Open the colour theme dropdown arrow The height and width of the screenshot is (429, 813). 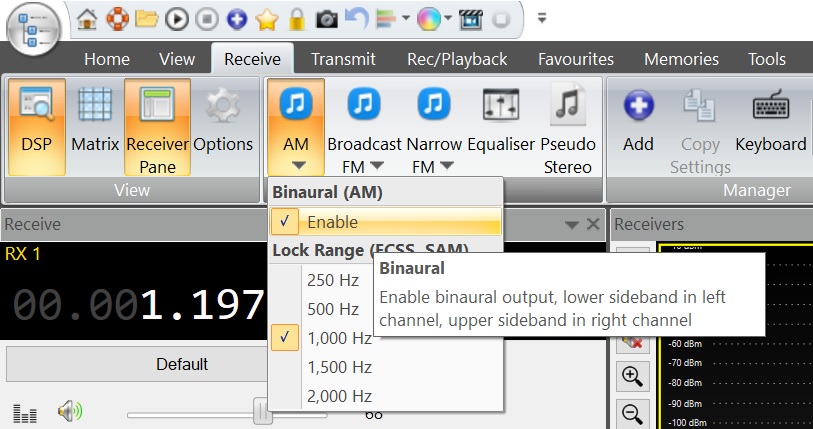tap(449, 18)
